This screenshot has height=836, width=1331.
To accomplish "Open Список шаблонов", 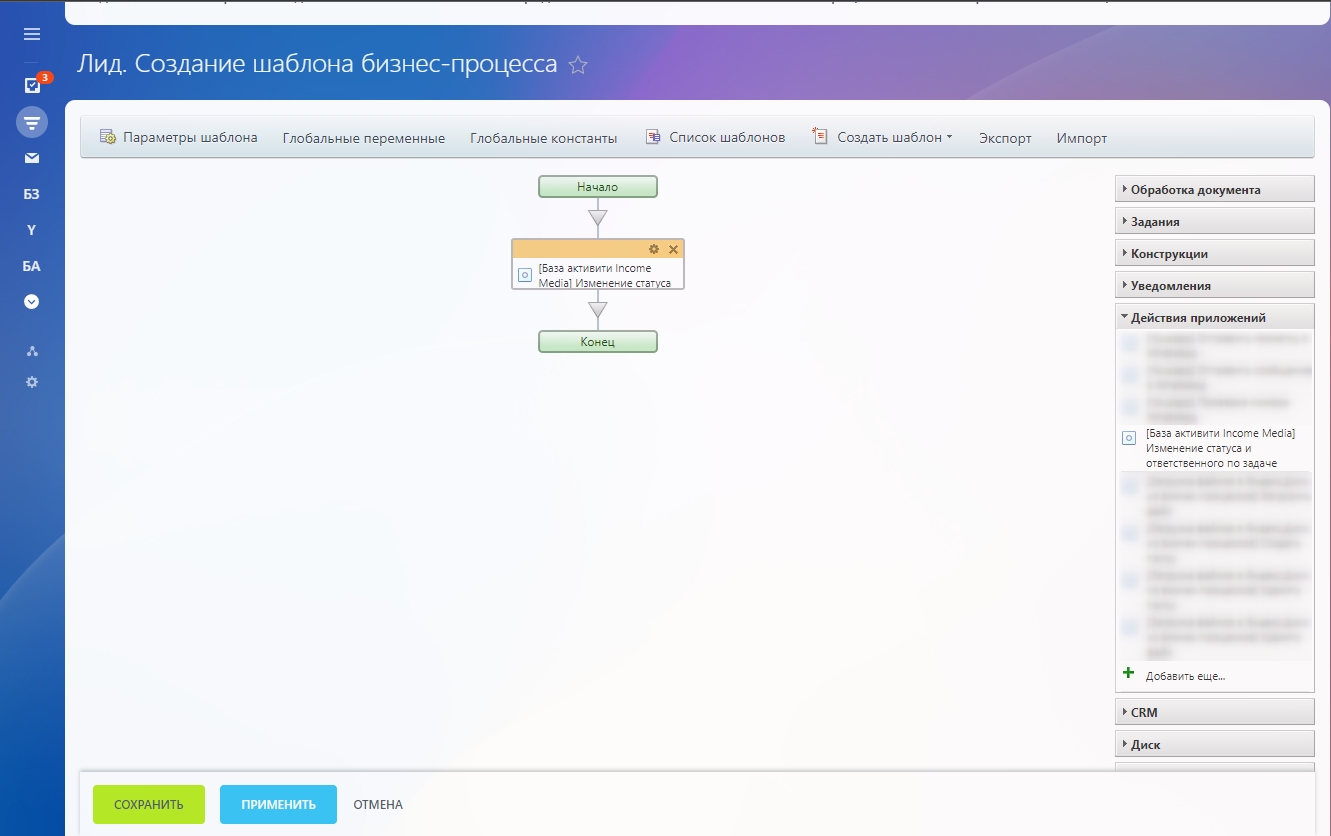I will pyautogui.click(x=716, y=137).
